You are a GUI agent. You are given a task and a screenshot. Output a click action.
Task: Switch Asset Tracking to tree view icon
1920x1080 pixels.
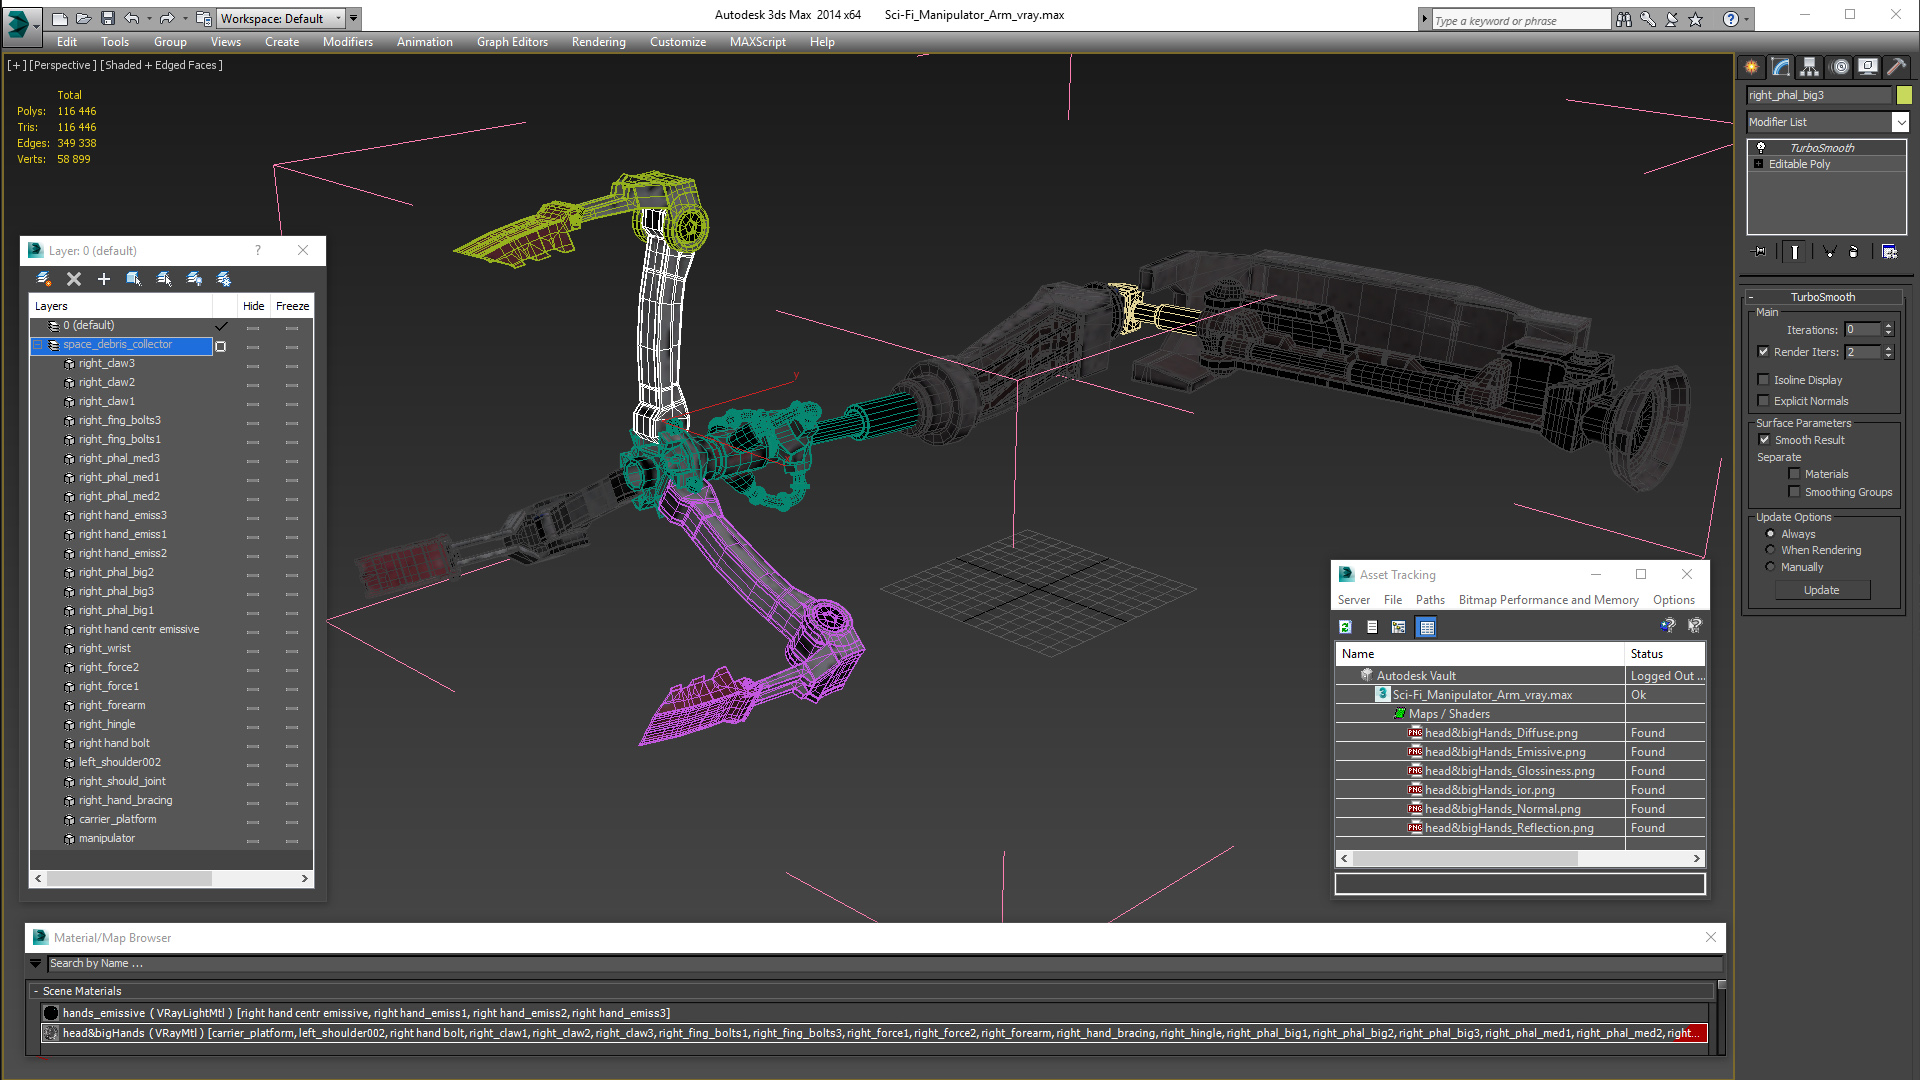pos(1399,627)
